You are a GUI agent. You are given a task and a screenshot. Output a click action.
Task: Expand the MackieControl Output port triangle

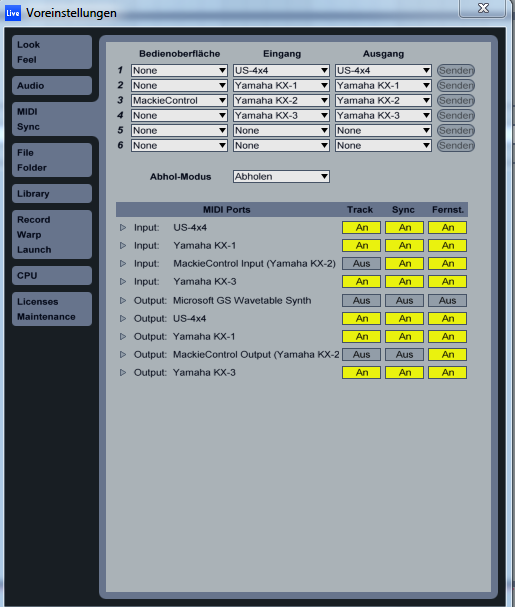coord(123,354)
